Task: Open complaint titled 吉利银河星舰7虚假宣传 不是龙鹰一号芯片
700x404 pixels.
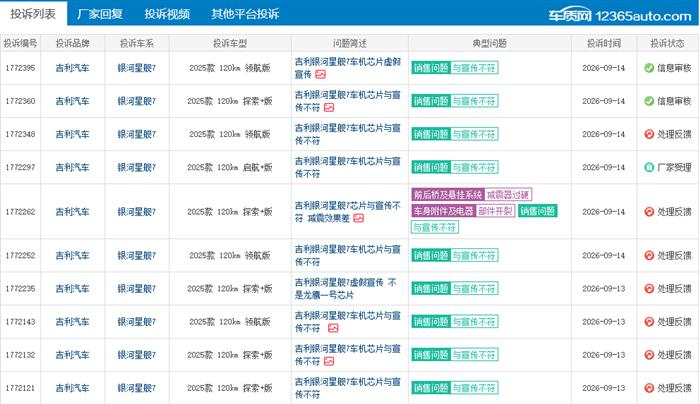Action: (x=346, y=289)
